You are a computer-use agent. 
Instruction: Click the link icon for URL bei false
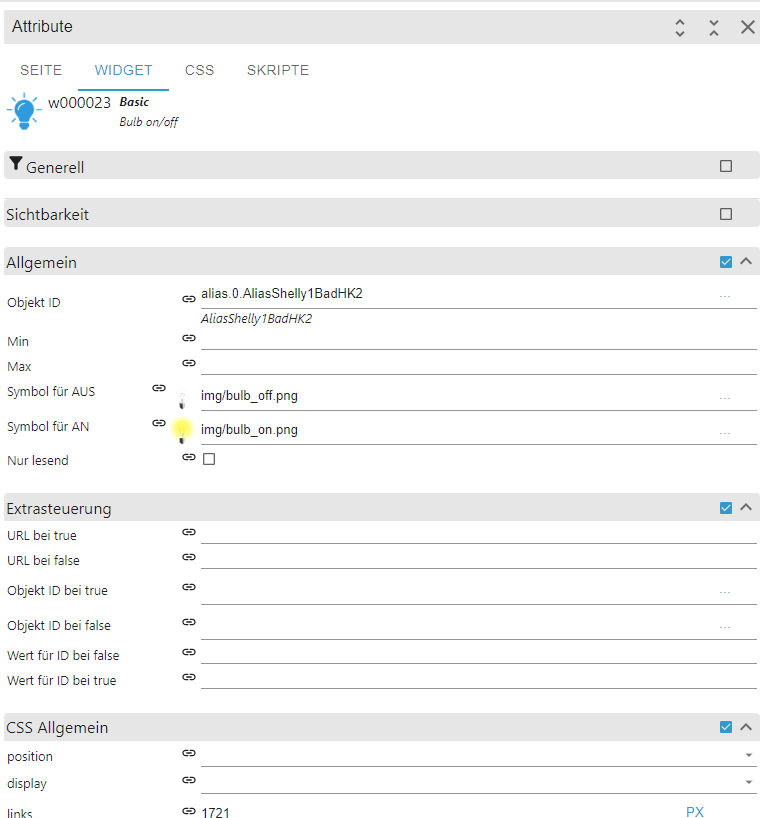[x=189, y=557]
